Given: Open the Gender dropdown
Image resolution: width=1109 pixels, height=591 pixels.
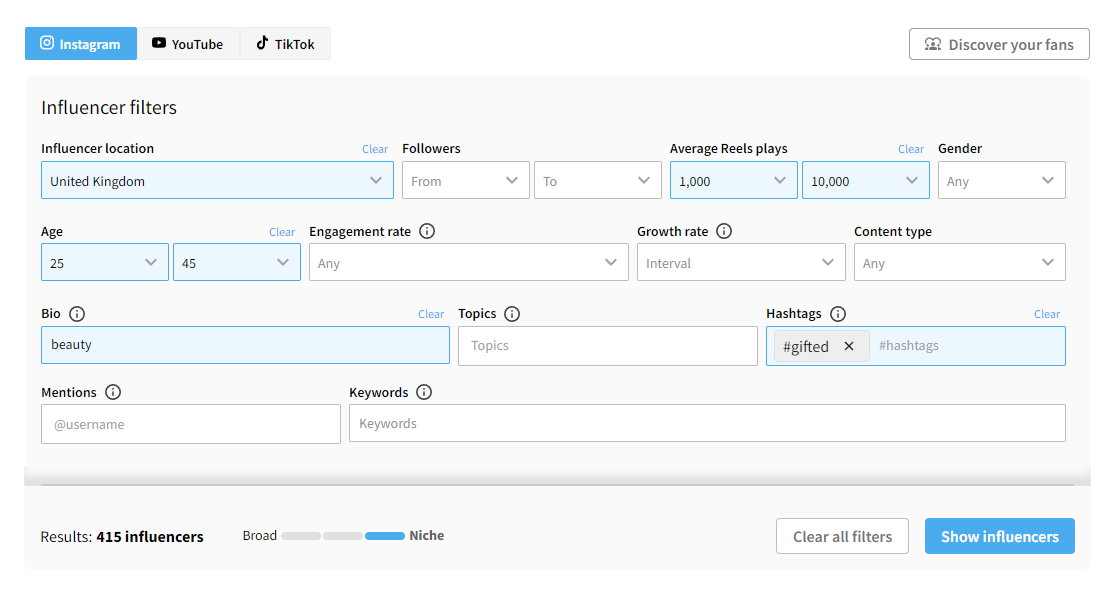Looking at the screenshot, I should (1001, 180).
